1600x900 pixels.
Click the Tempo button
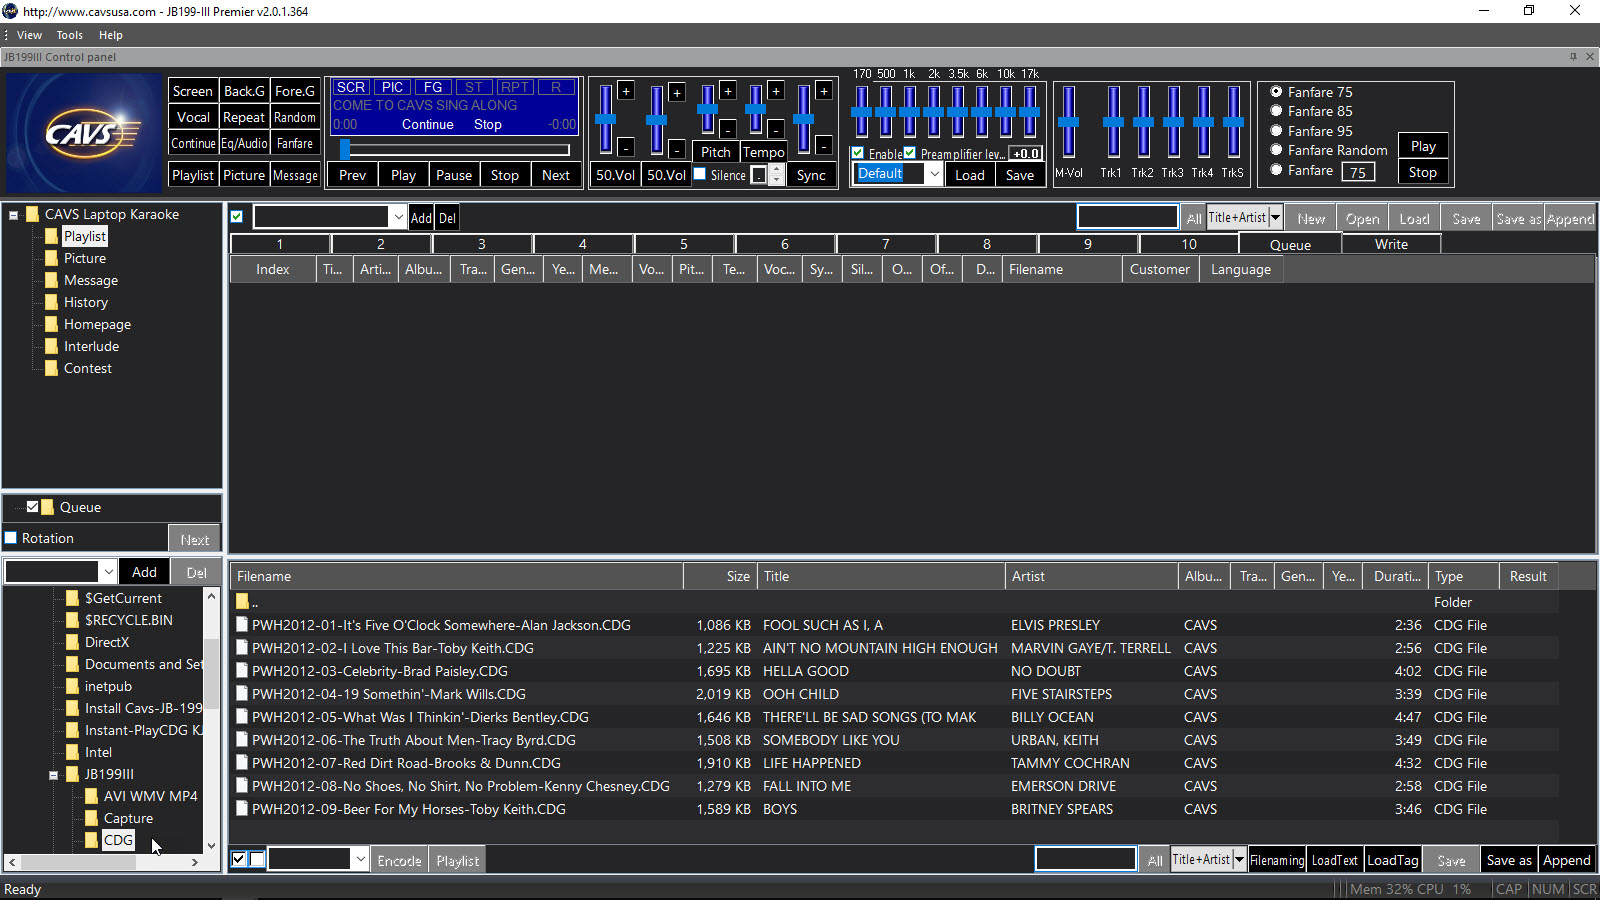coord(764,152)
